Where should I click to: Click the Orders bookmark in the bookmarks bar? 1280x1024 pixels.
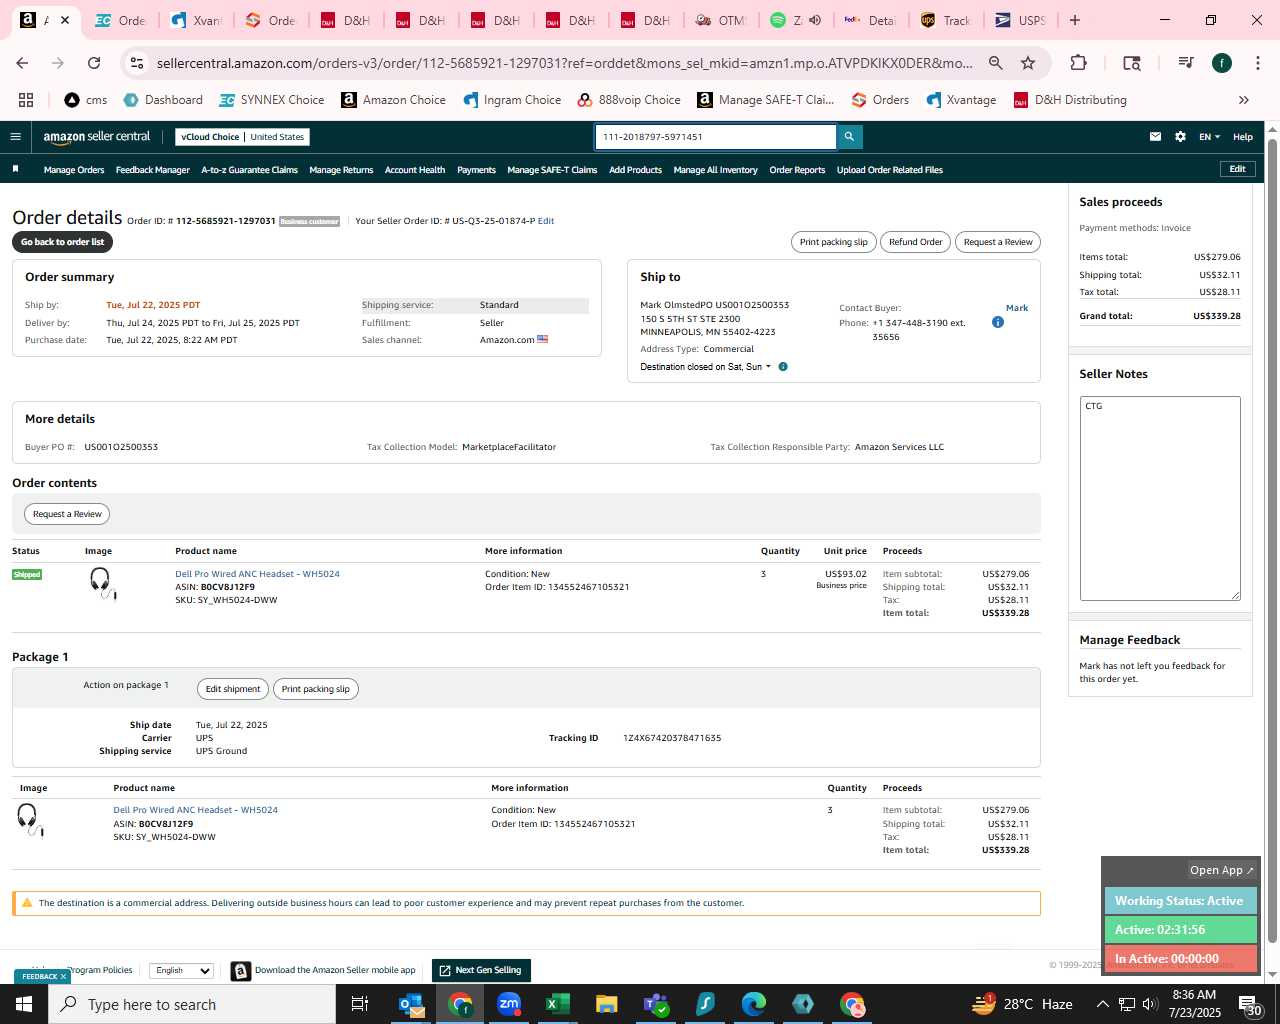click(880, 100)
